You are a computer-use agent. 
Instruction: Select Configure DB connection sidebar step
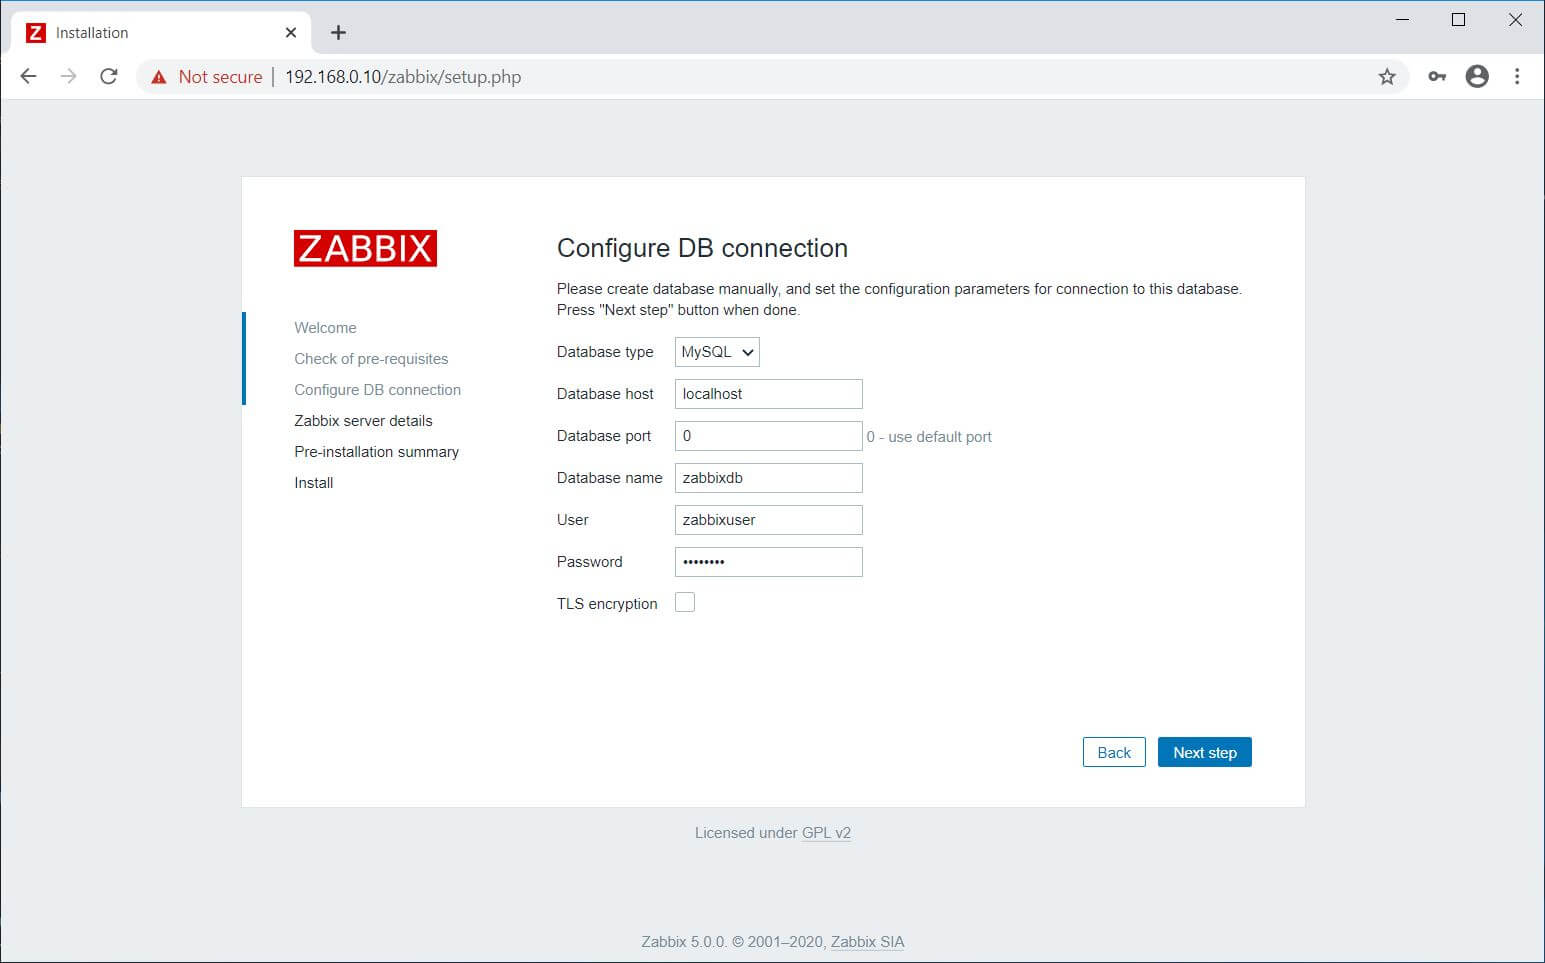tap(377, 390)
